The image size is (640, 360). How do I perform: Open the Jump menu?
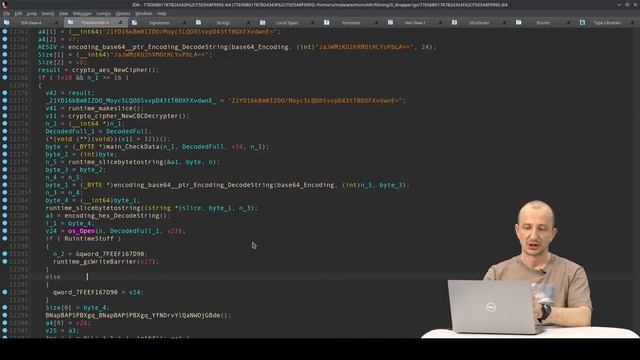pyautogui.click(x=31, y=13)
